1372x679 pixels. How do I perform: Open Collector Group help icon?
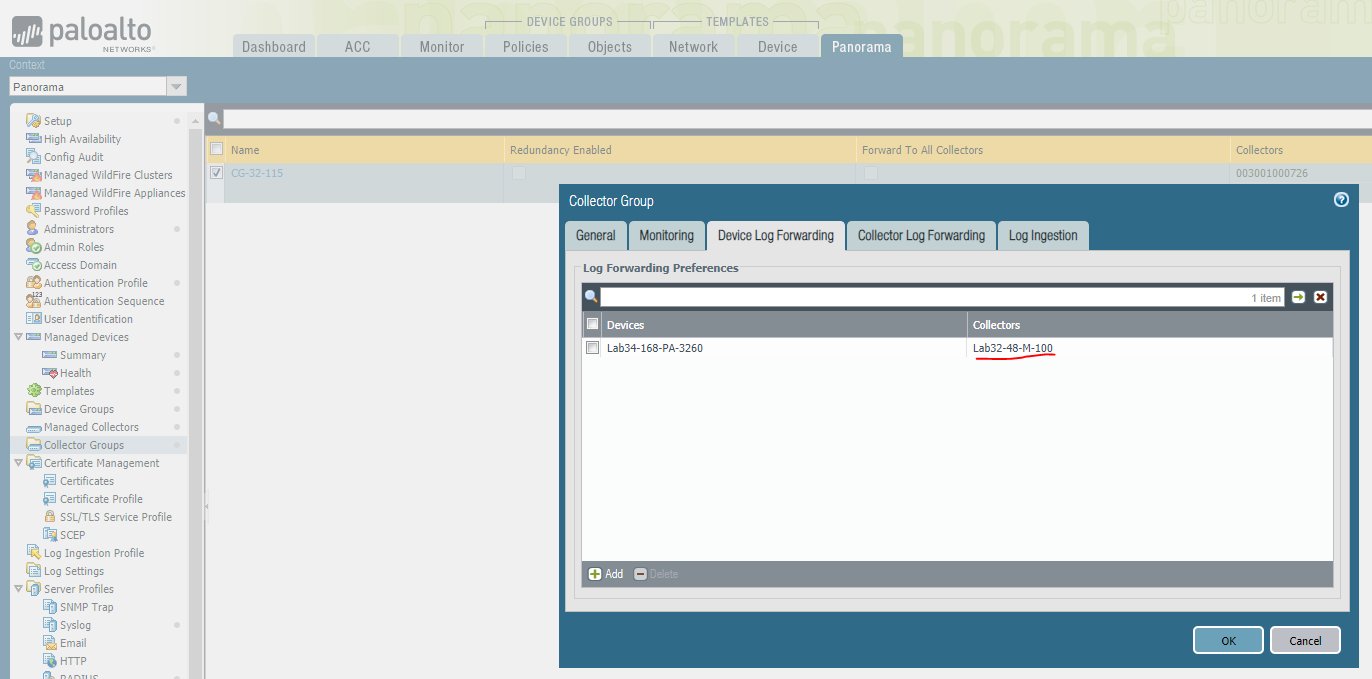coord(1342,200)
